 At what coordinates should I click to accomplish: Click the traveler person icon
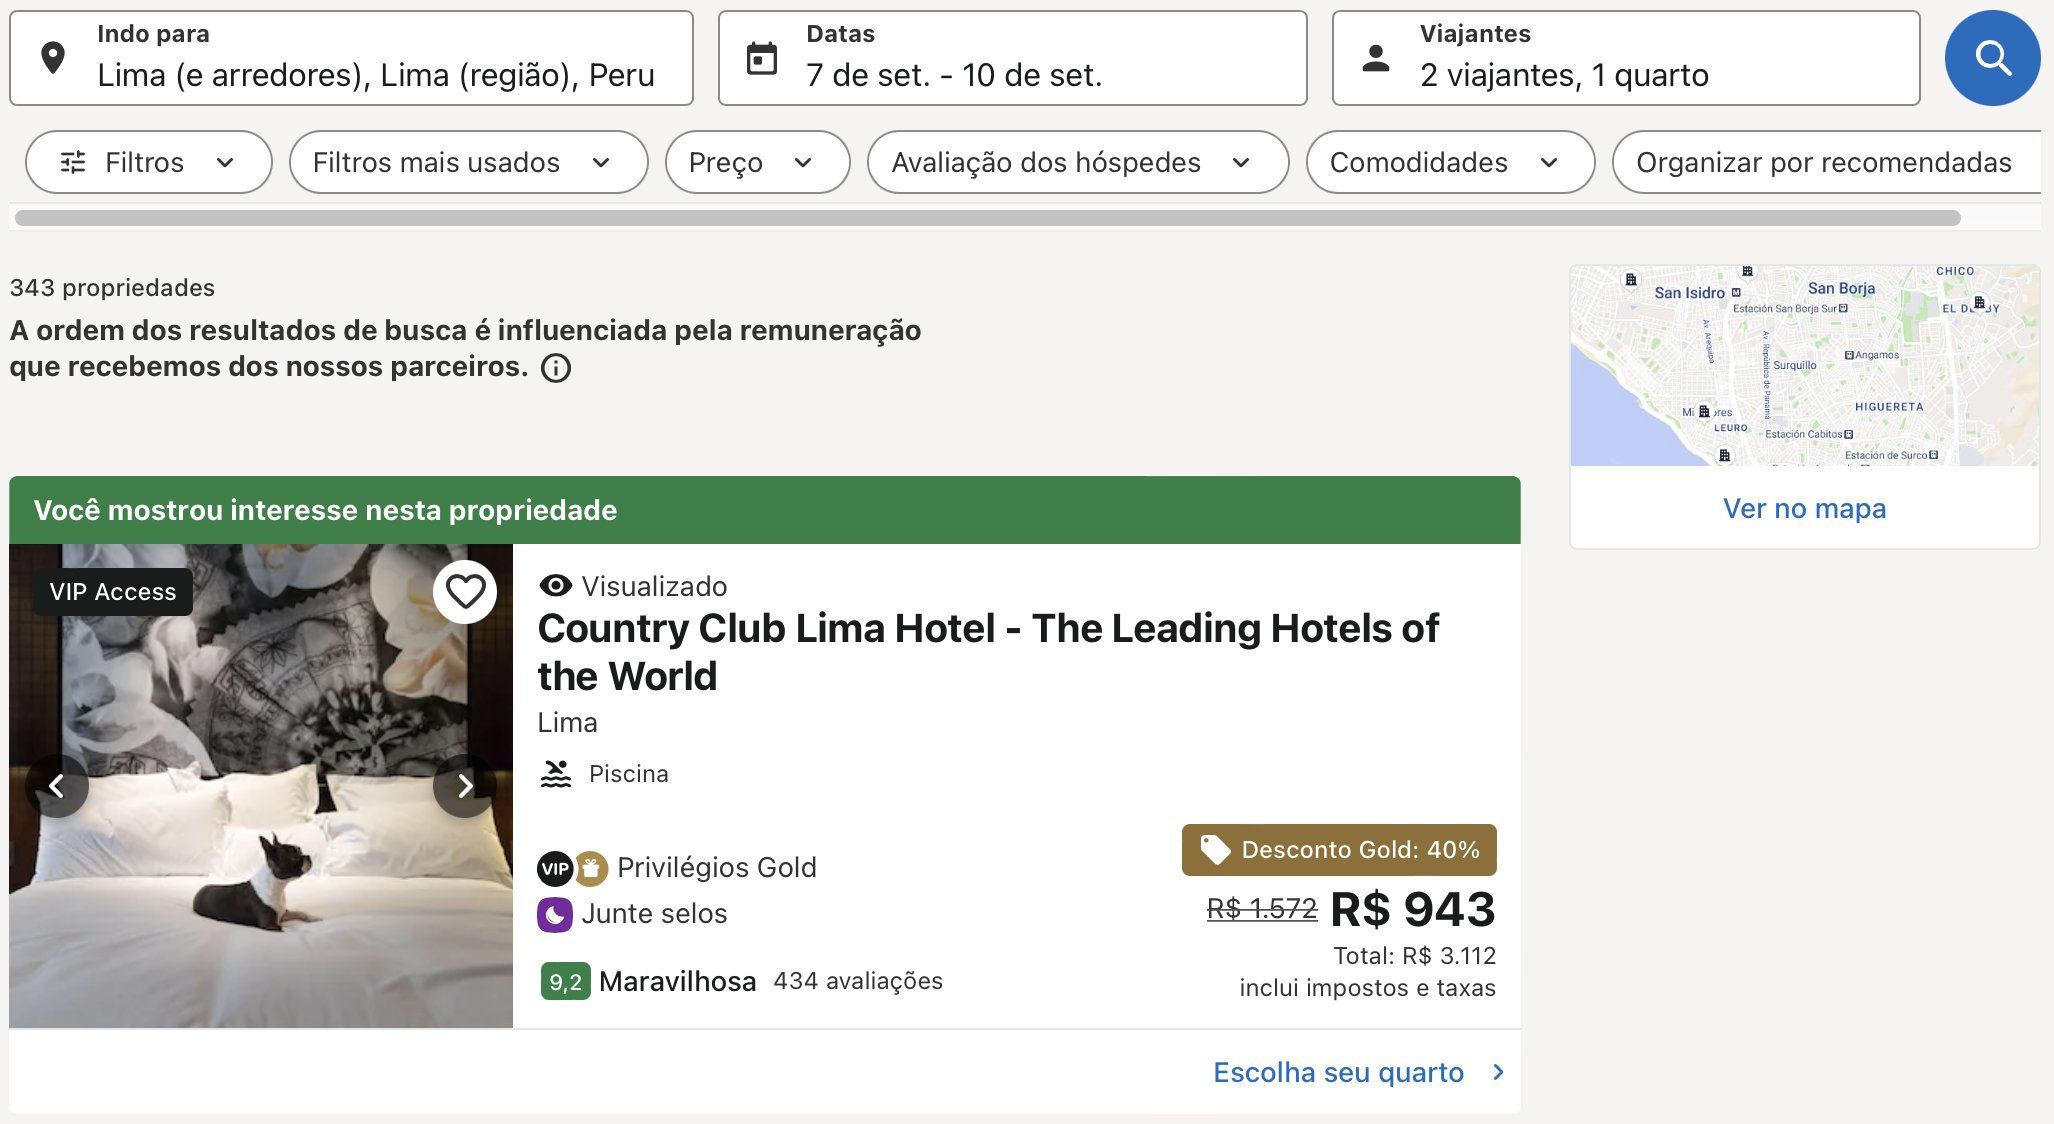1376,58
